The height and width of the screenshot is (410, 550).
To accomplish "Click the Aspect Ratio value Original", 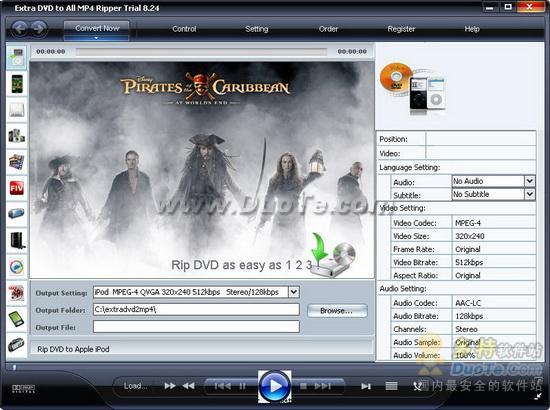I will tap(468, 276).
